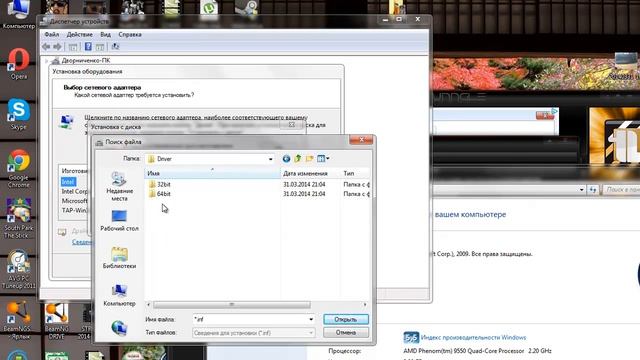Open the uTorrent desktop icon

click(x=209, y=8)
